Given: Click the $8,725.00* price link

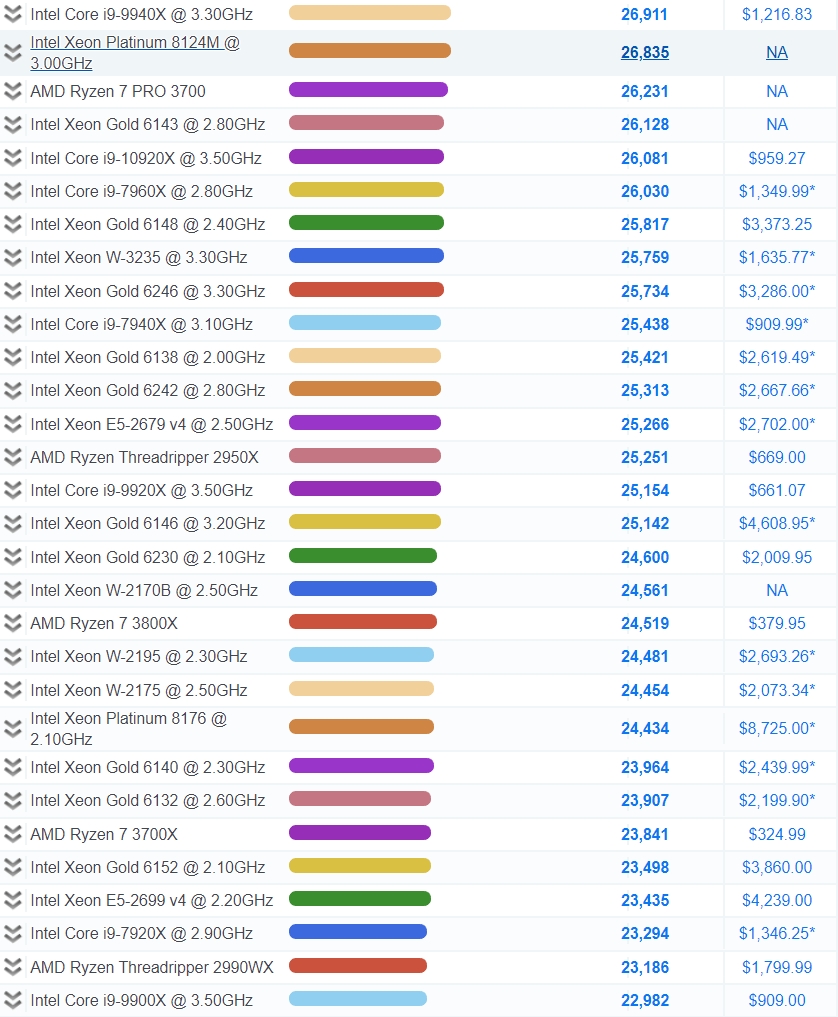Looking at the screenshot, I should pyautogui.click(x=777, y=728).
